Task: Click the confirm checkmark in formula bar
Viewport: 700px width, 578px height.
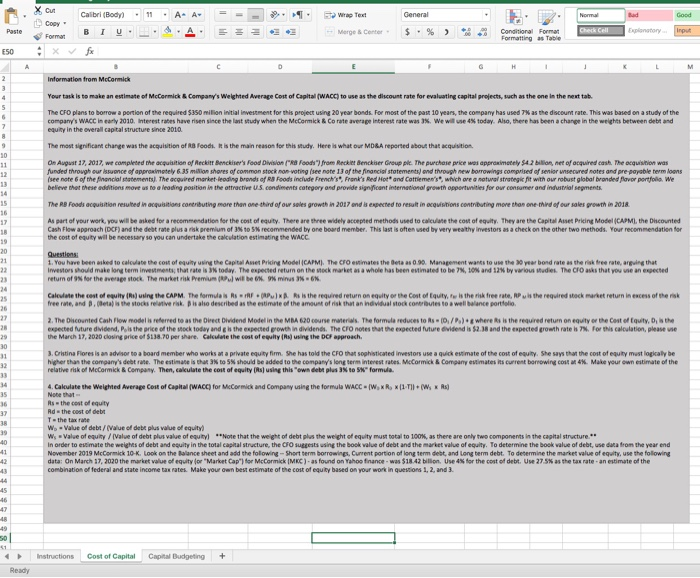Action: (72, 51)
